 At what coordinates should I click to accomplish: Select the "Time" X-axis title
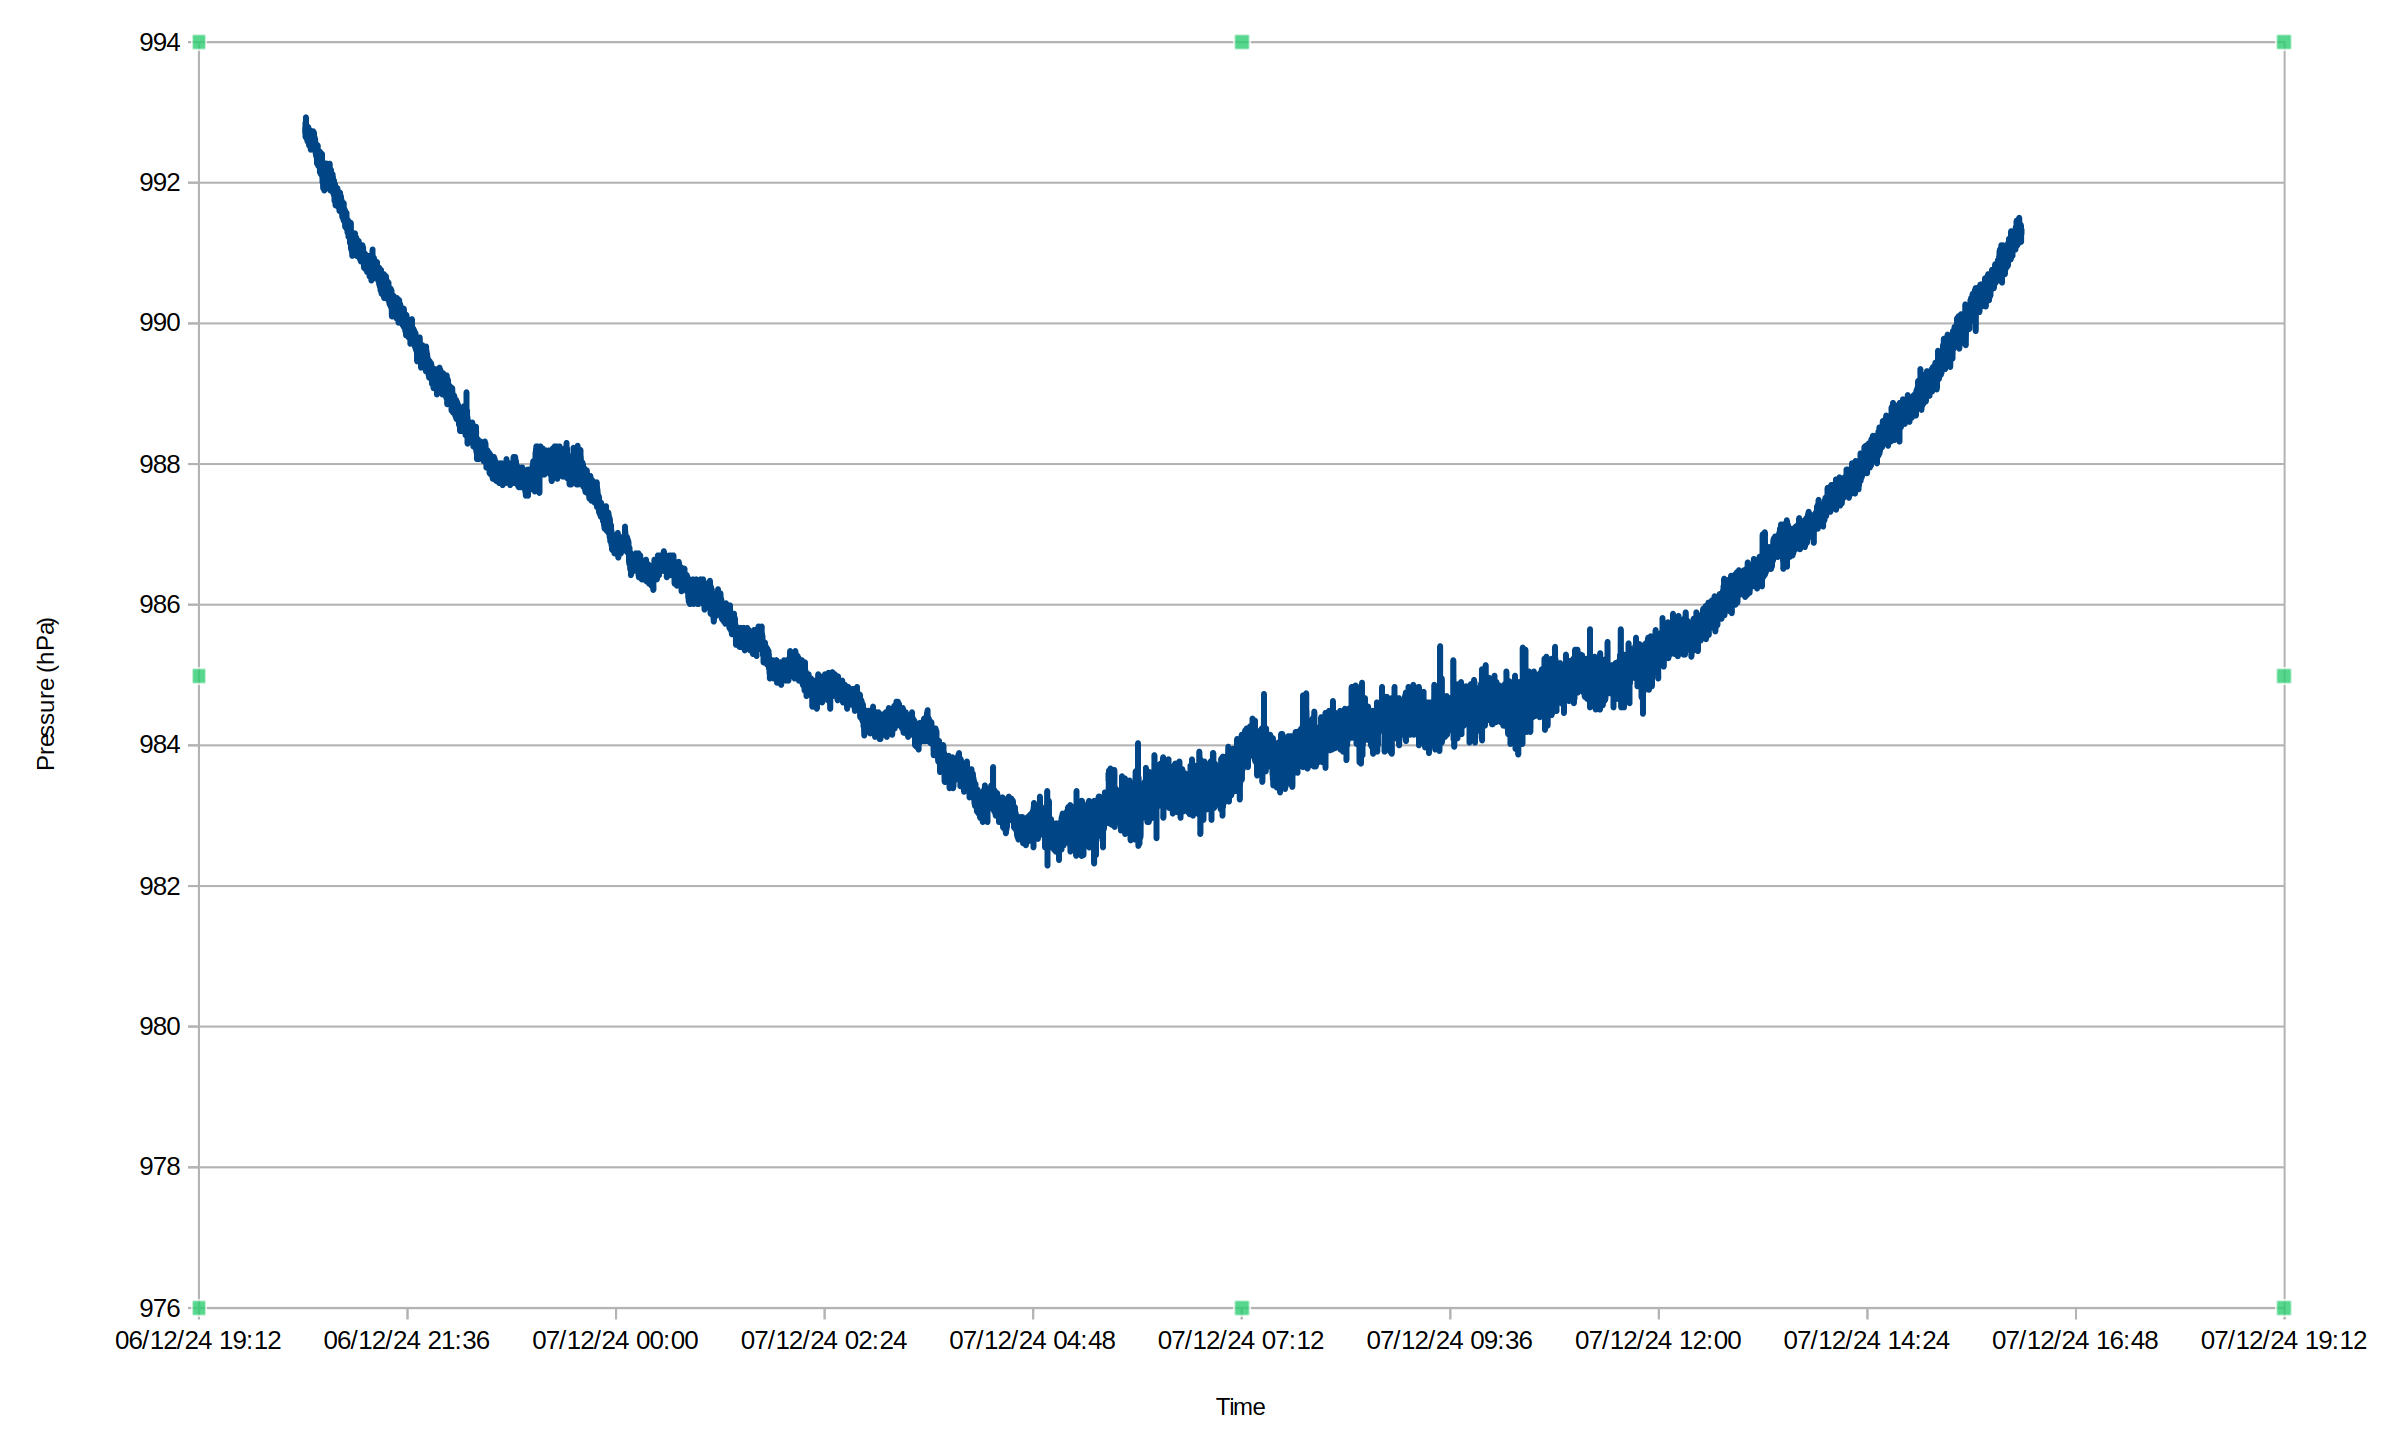click(1240, 1407)
